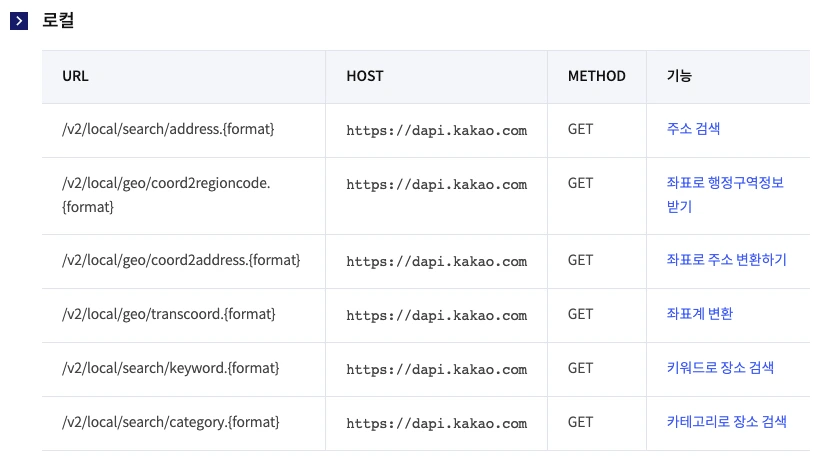Click the search/category.{format} URL cell
The width and height of the screenshot is (830, 465).
(173, 422)
